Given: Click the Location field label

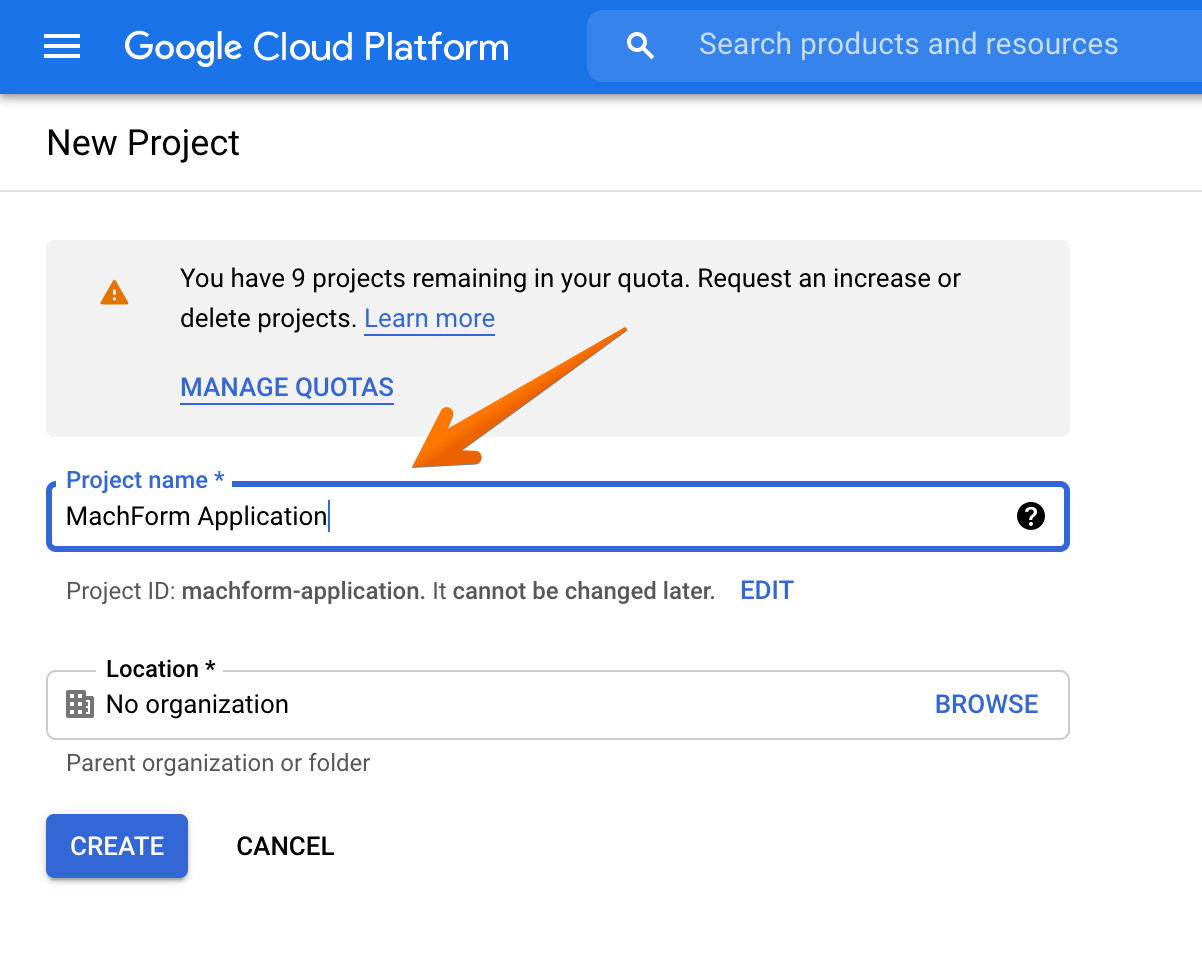Looking at the screenshot, I should [160, 669].
